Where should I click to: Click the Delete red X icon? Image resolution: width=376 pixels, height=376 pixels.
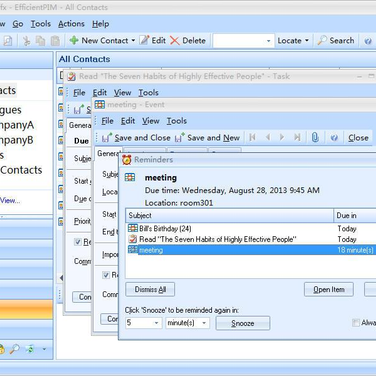(175, 41)
